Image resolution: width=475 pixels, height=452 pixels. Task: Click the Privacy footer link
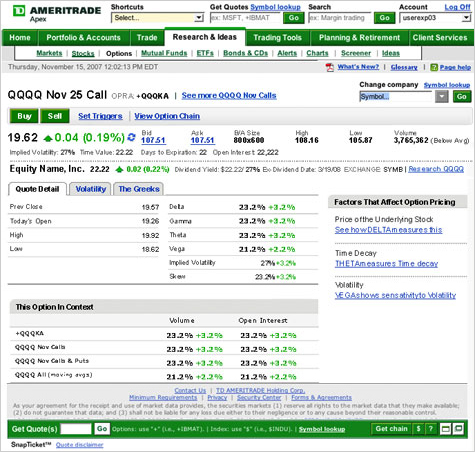point(217,398)
